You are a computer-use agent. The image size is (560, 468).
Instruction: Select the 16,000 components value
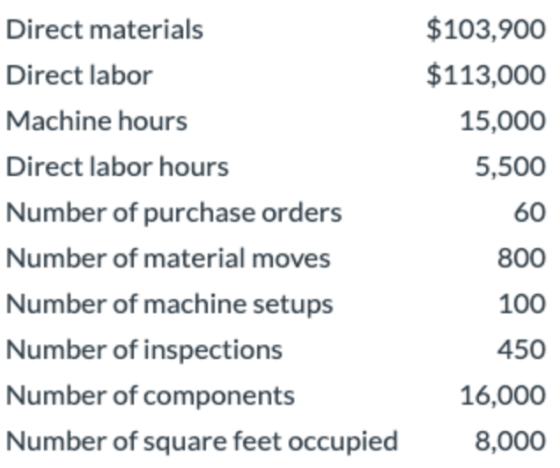[x=502, y=395]
